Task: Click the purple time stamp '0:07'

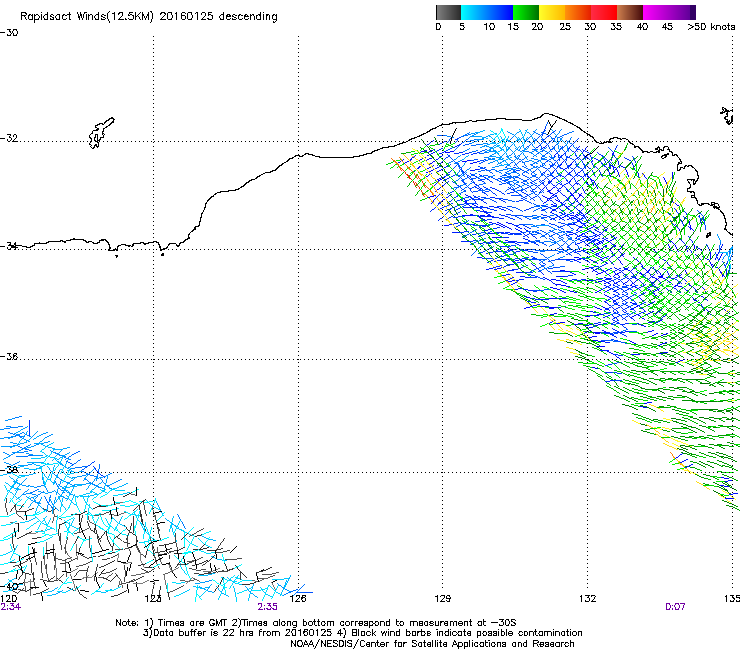Action: point(675,607)
